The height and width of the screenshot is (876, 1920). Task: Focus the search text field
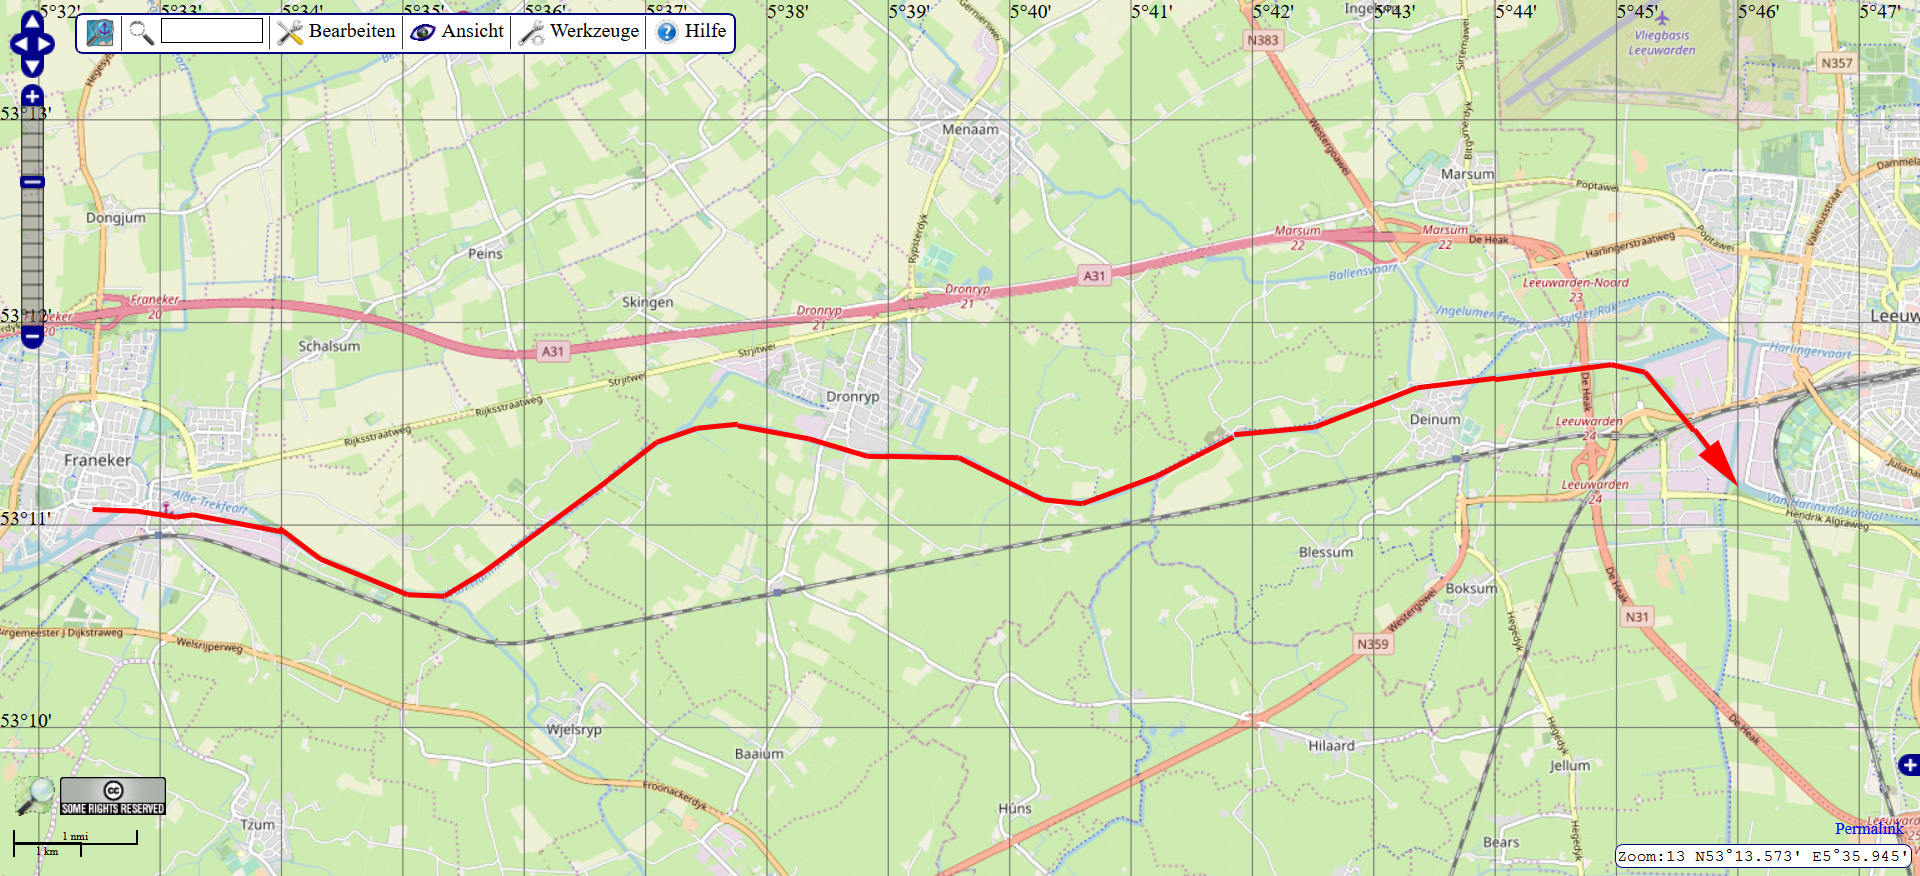(212, 31)
